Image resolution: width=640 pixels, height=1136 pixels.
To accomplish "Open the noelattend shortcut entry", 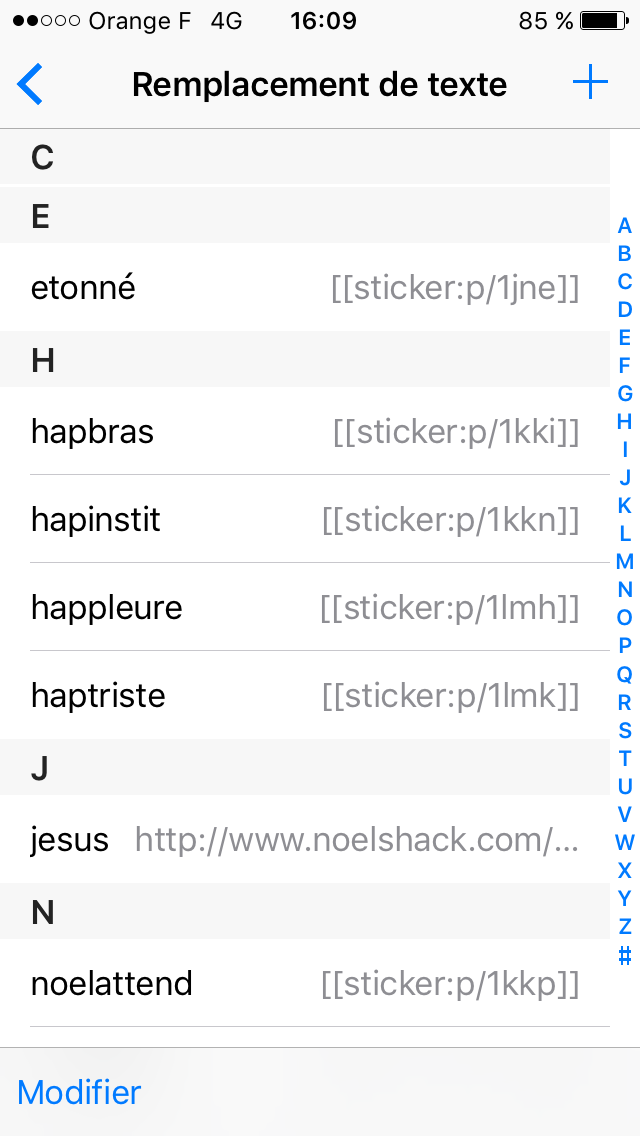I will 305,983.
